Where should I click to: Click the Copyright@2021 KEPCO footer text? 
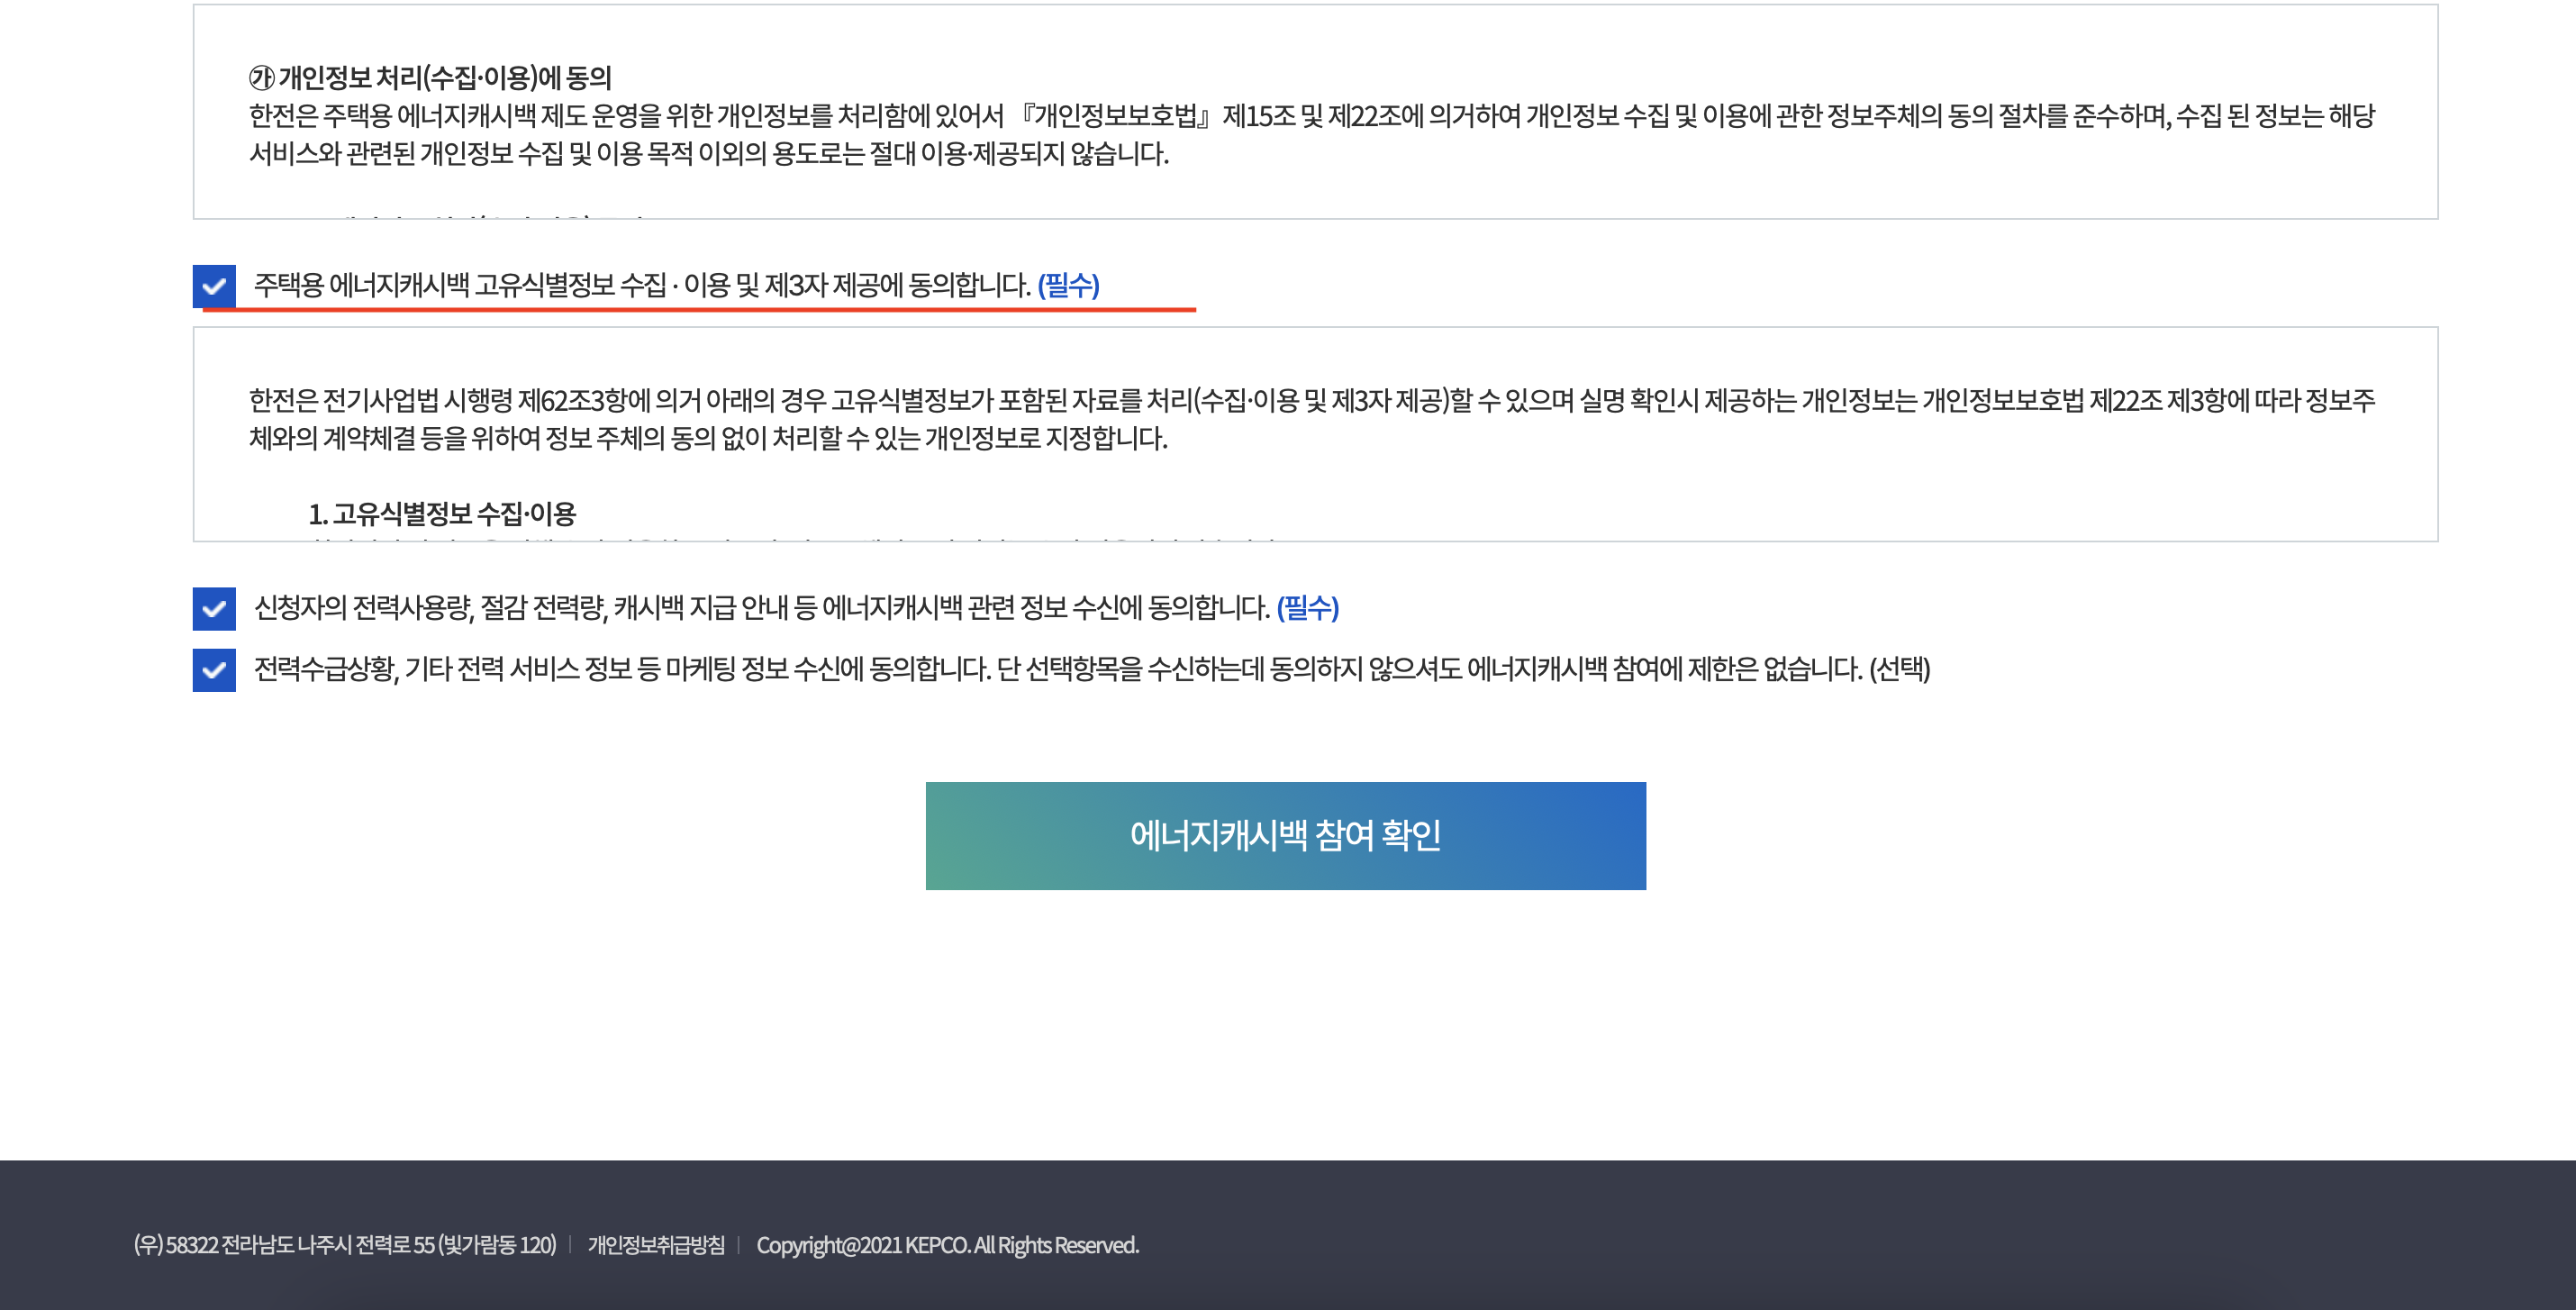click(x=947, y=1245)
